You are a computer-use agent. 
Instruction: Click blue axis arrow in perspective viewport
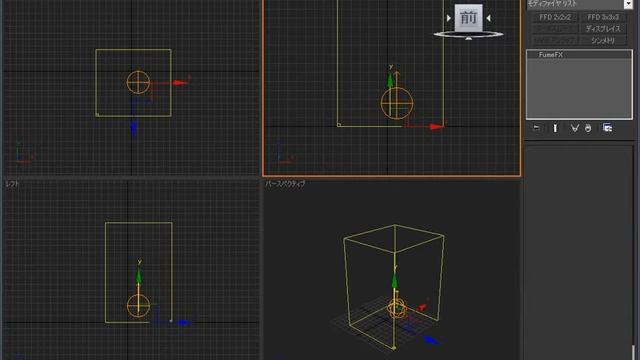tap(431, 340)
